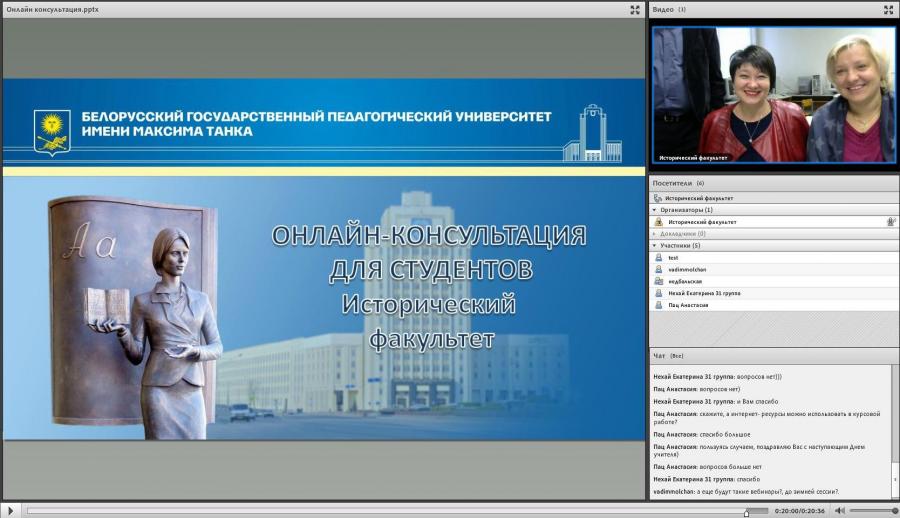Collapse the Участники group
The height and width of the screenshot is (518, 900).
(x=654, y=246)
